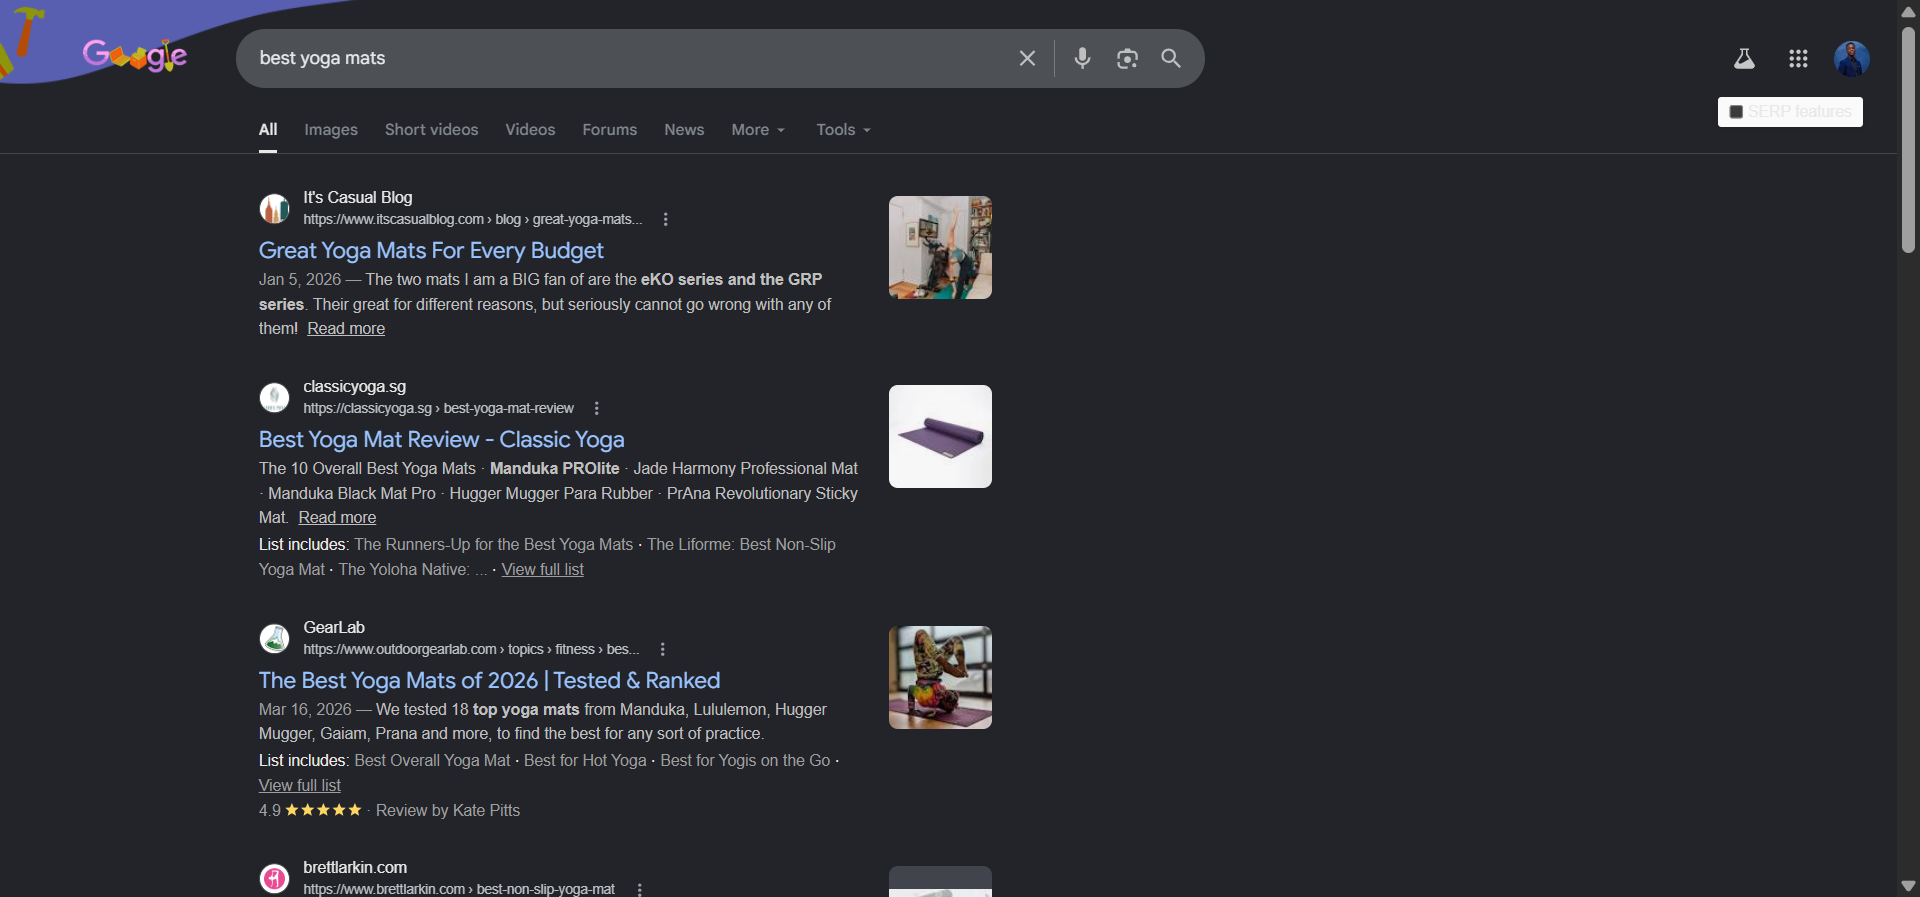Clear the search box with X icon
1920x897 pixels.
(1027, 58)
